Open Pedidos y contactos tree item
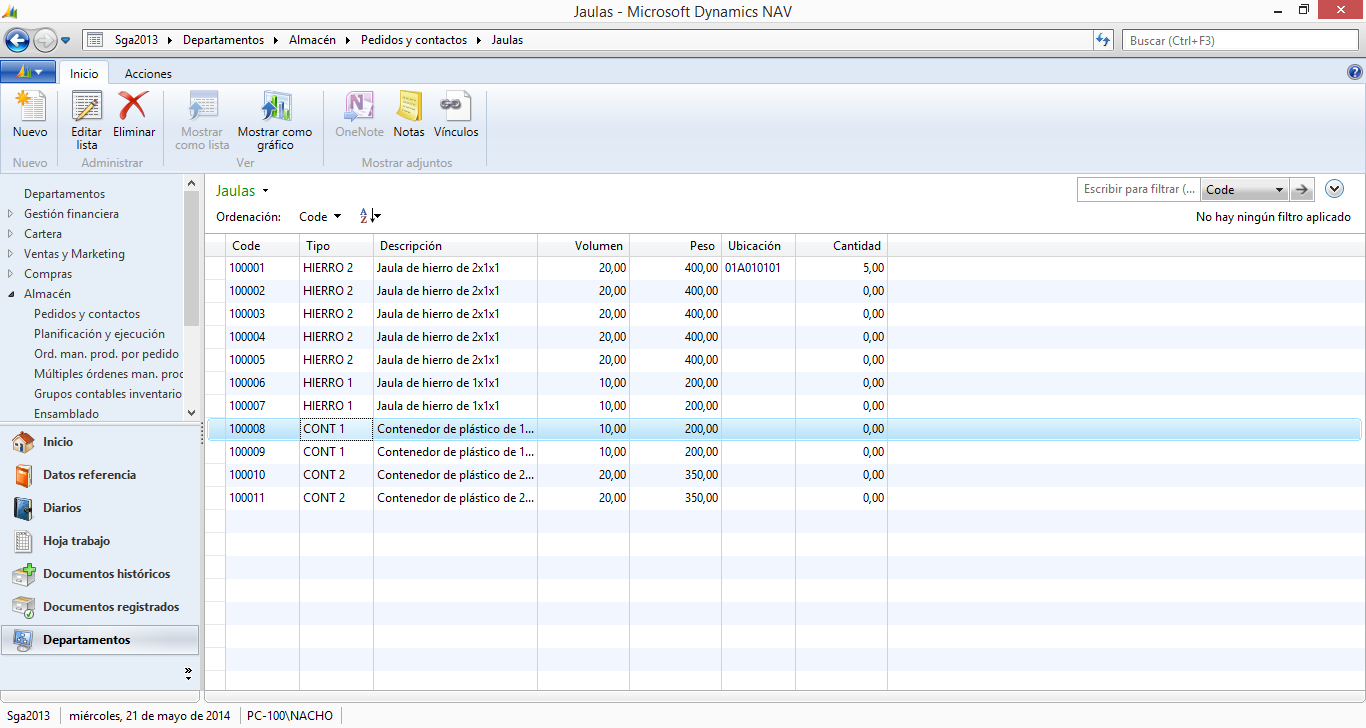 (87, 314)
